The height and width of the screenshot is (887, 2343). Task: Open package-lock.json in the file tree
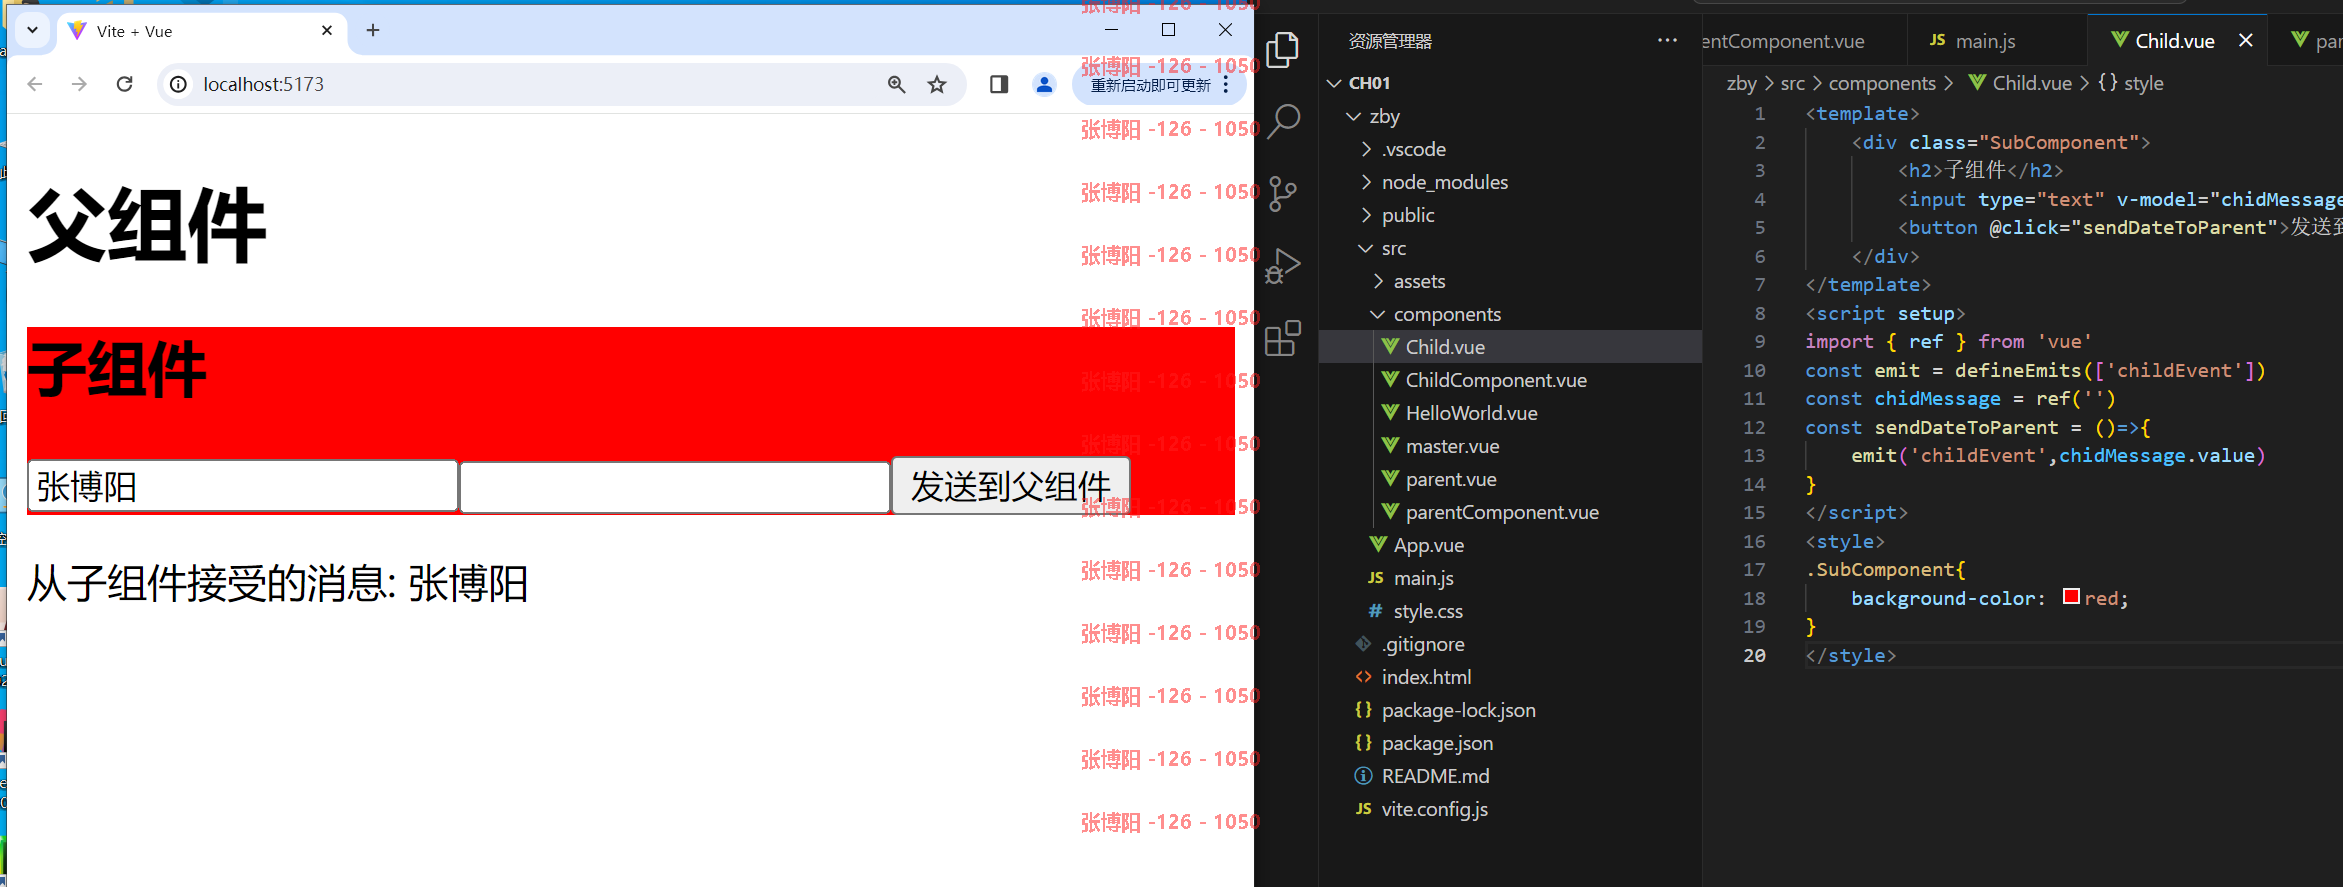click(x=1510, y=710)
